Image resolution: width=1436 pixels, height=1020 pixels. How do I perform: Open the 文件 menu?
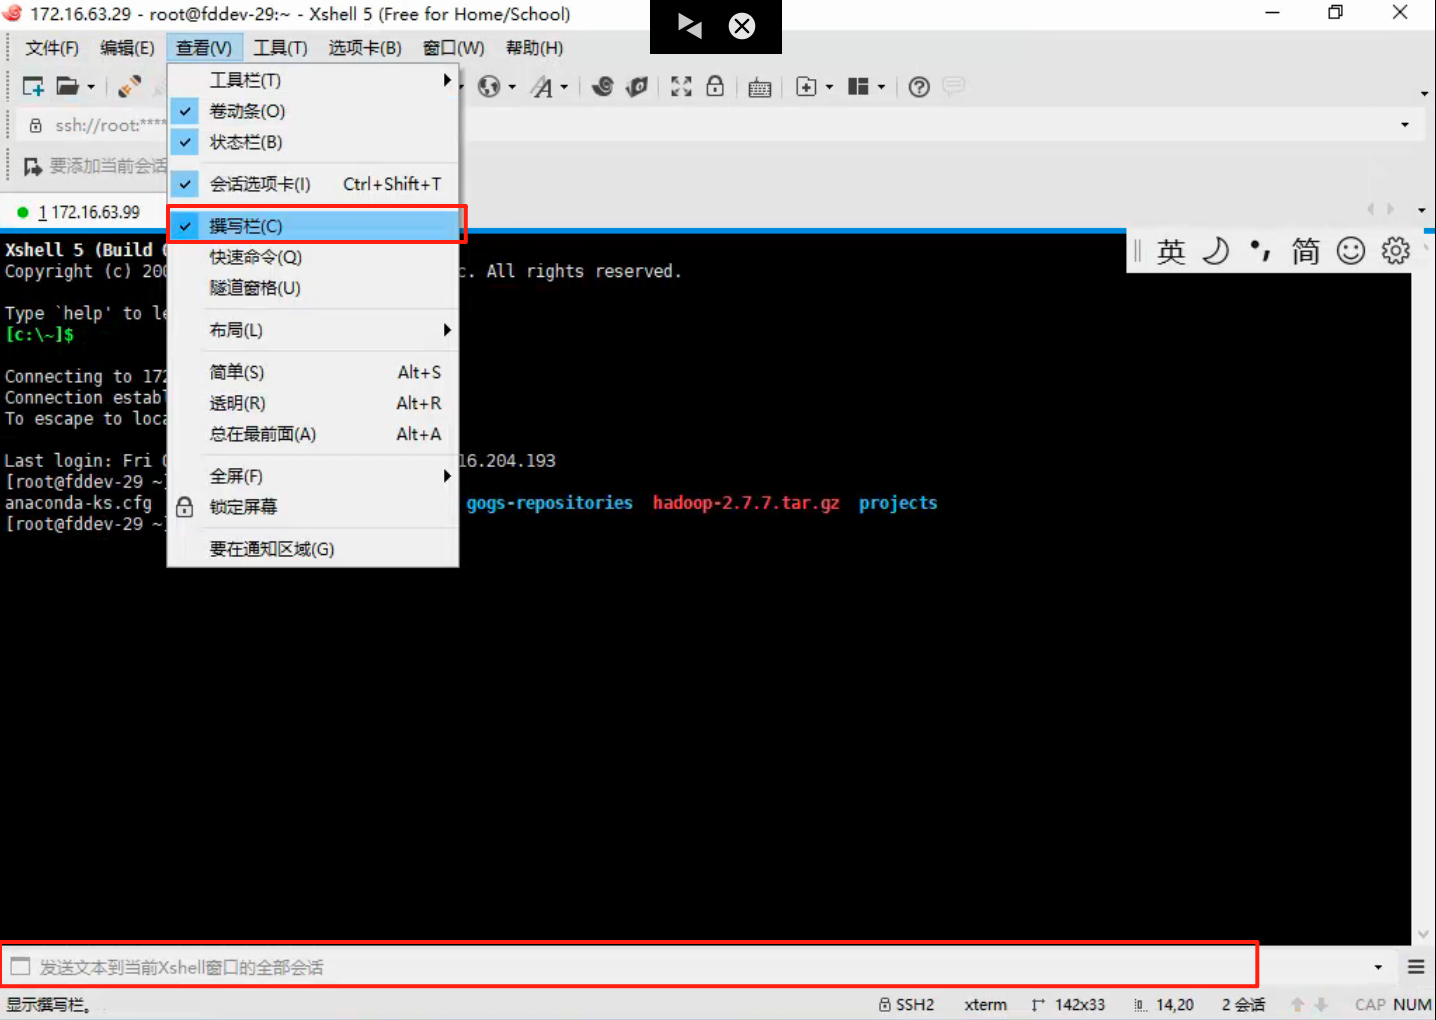(50, 47)
